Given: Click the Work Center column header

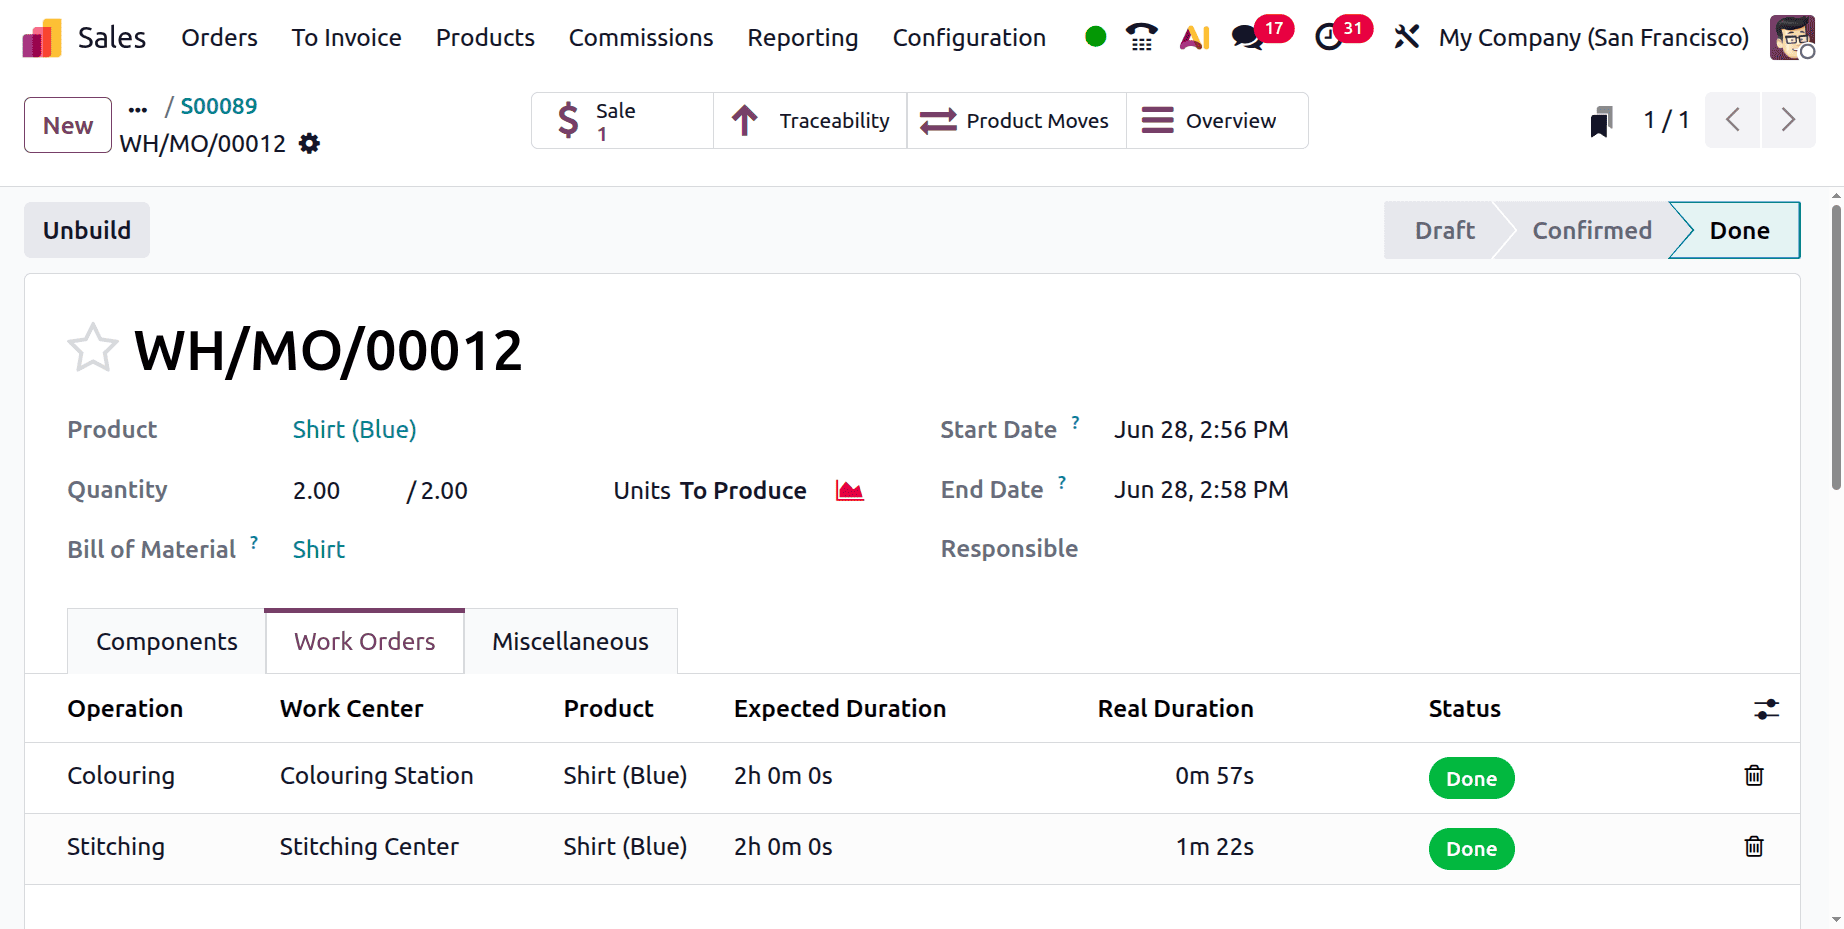Looking at the screenshot, I should coord(351,709).
